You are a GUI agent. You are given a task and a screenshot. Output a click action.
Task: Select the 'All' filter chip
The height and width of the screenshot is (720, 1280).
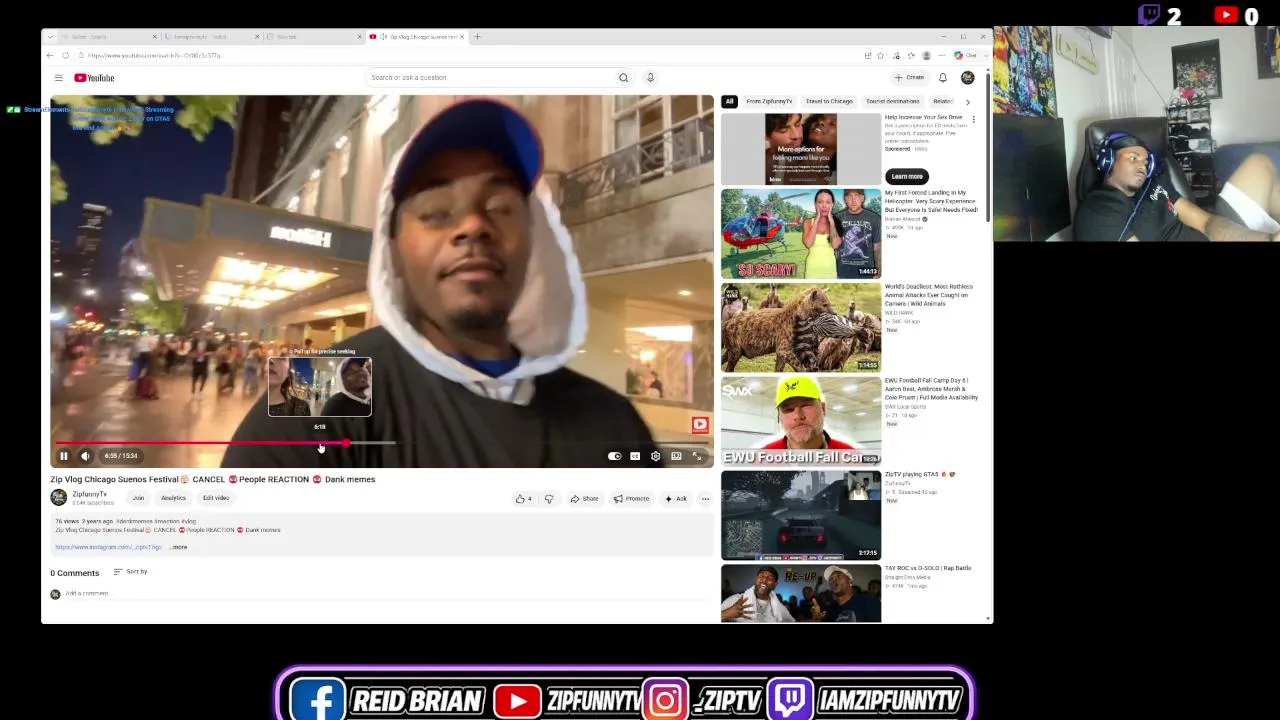pyautogui.click(x=729, y=101)
